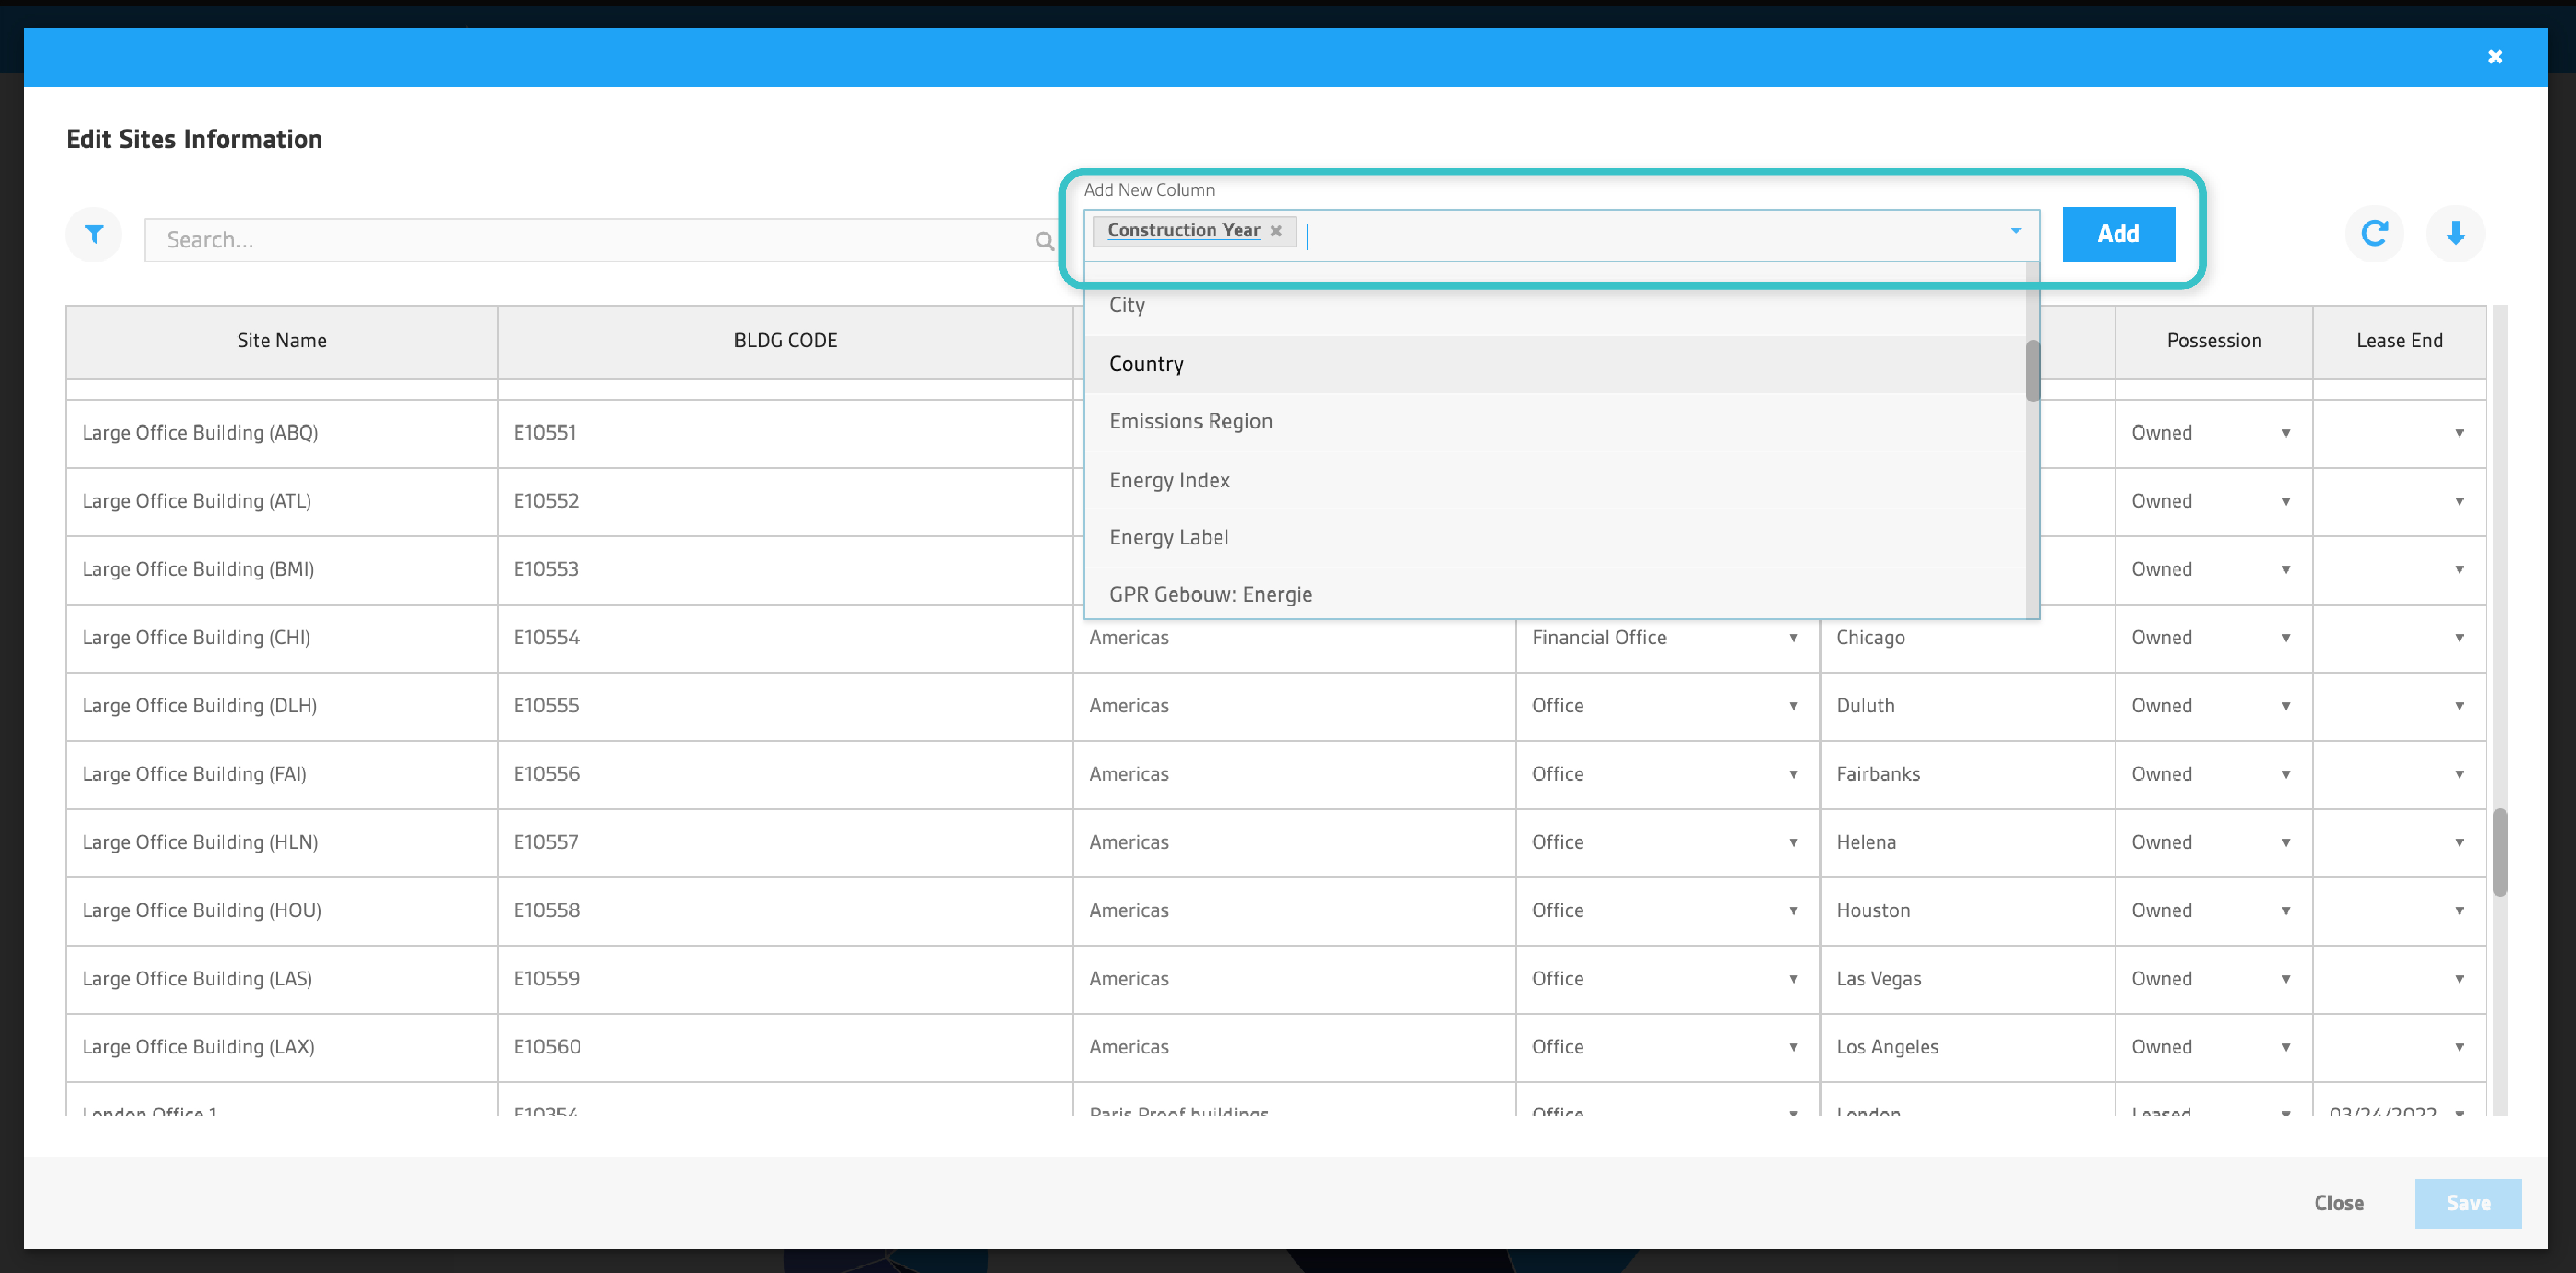
Task: Click the search magnifier icon
Action: [1044, 240]
